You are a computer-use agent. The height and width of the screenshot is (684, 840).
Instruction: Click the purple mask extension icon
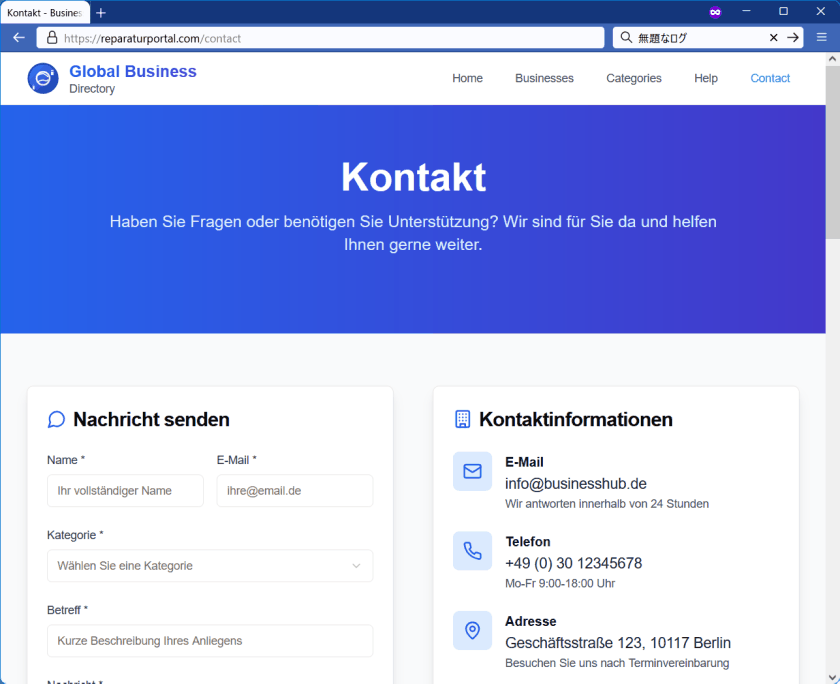click(715, 12)
